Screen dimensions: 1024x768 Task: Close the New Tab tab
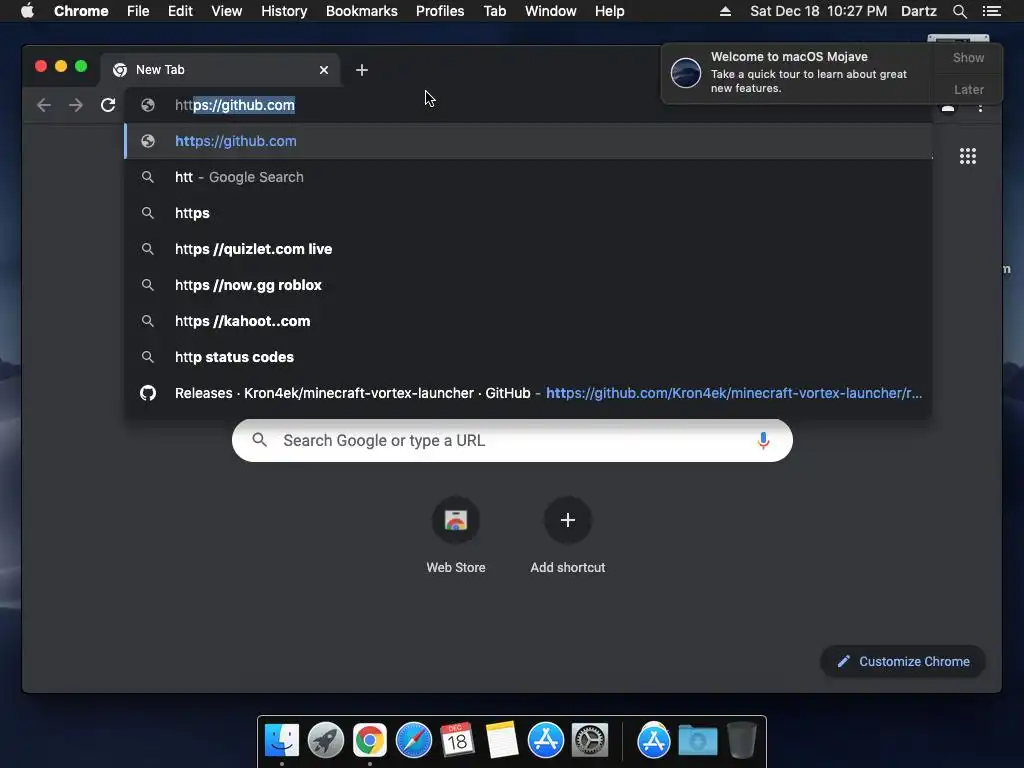coord(324,70)
